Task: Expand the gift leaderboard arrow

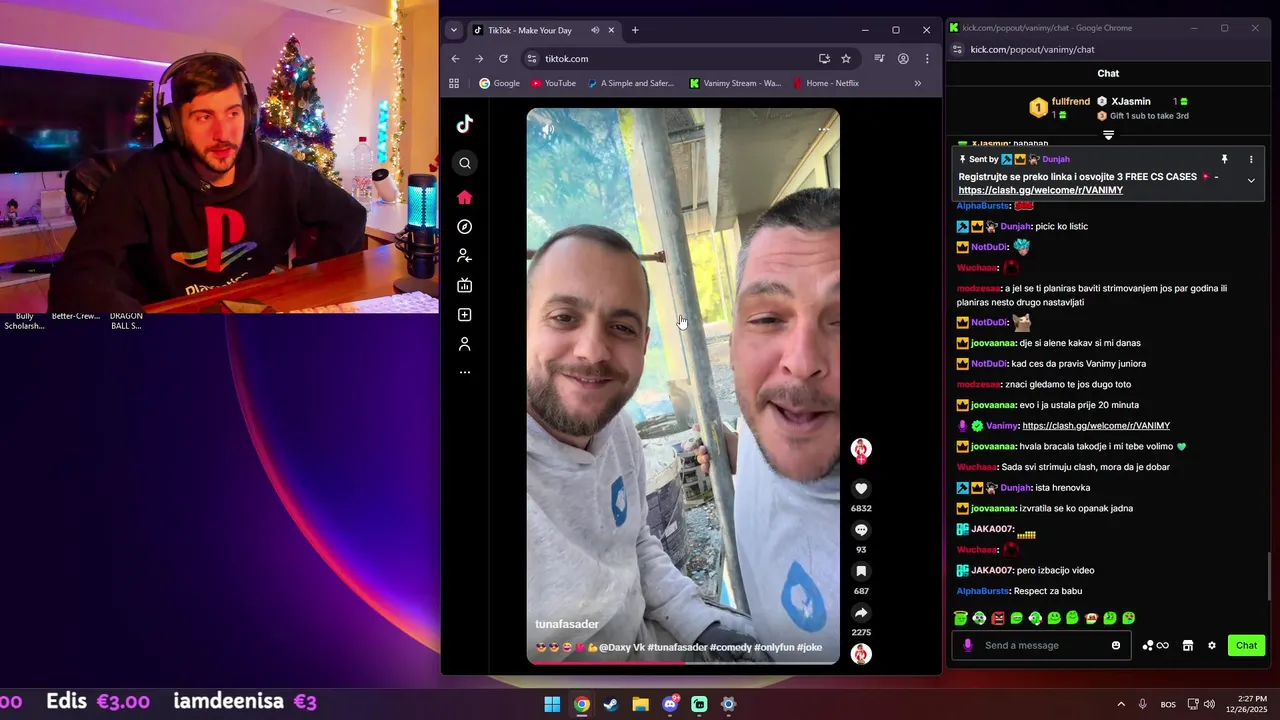Action: [x=1108, y=135]
